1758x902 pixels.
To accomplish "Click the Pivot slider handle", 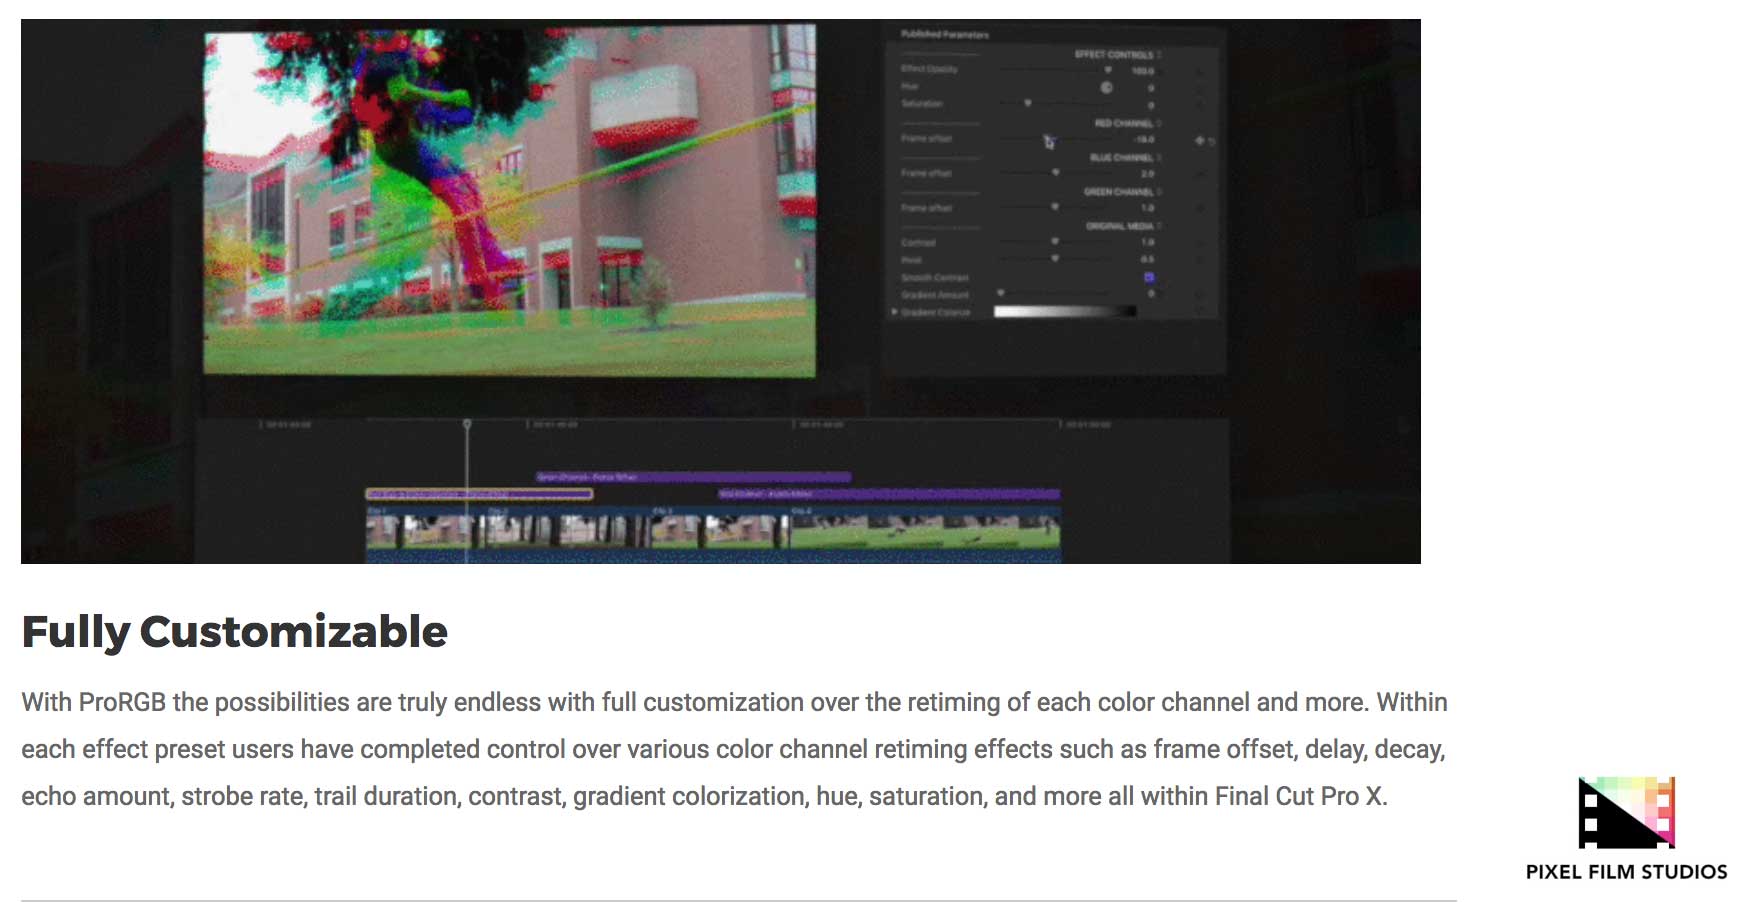I will 1055,258.
